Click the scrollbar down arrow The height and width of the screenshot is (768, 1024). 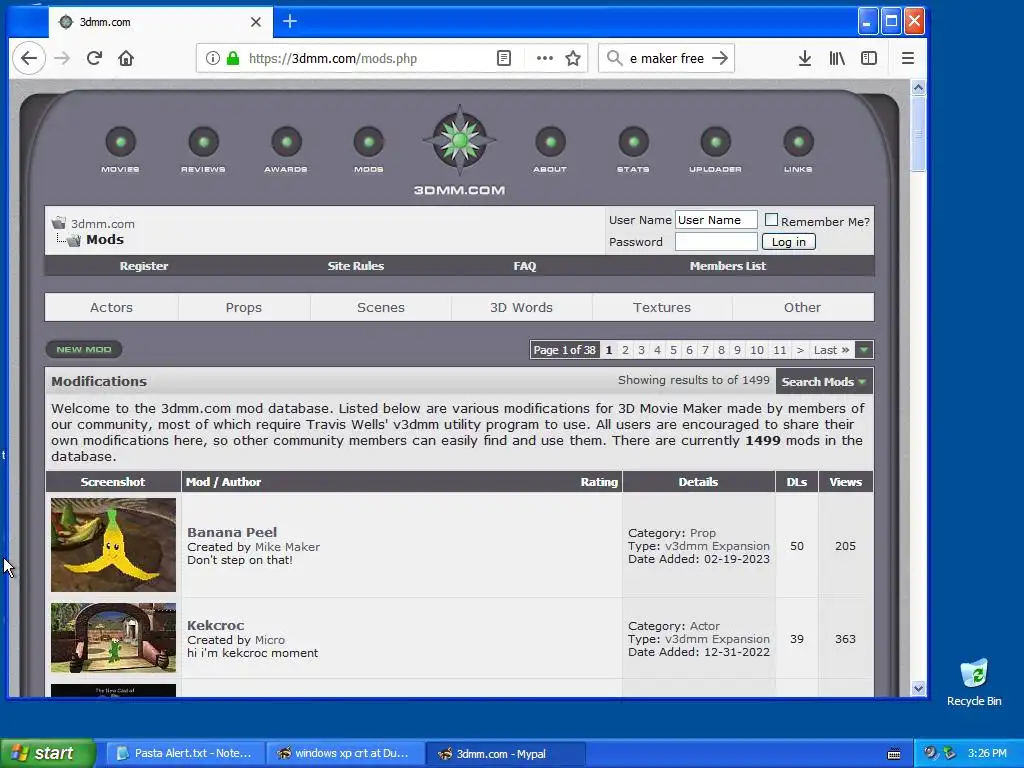[x=918, y=688]
